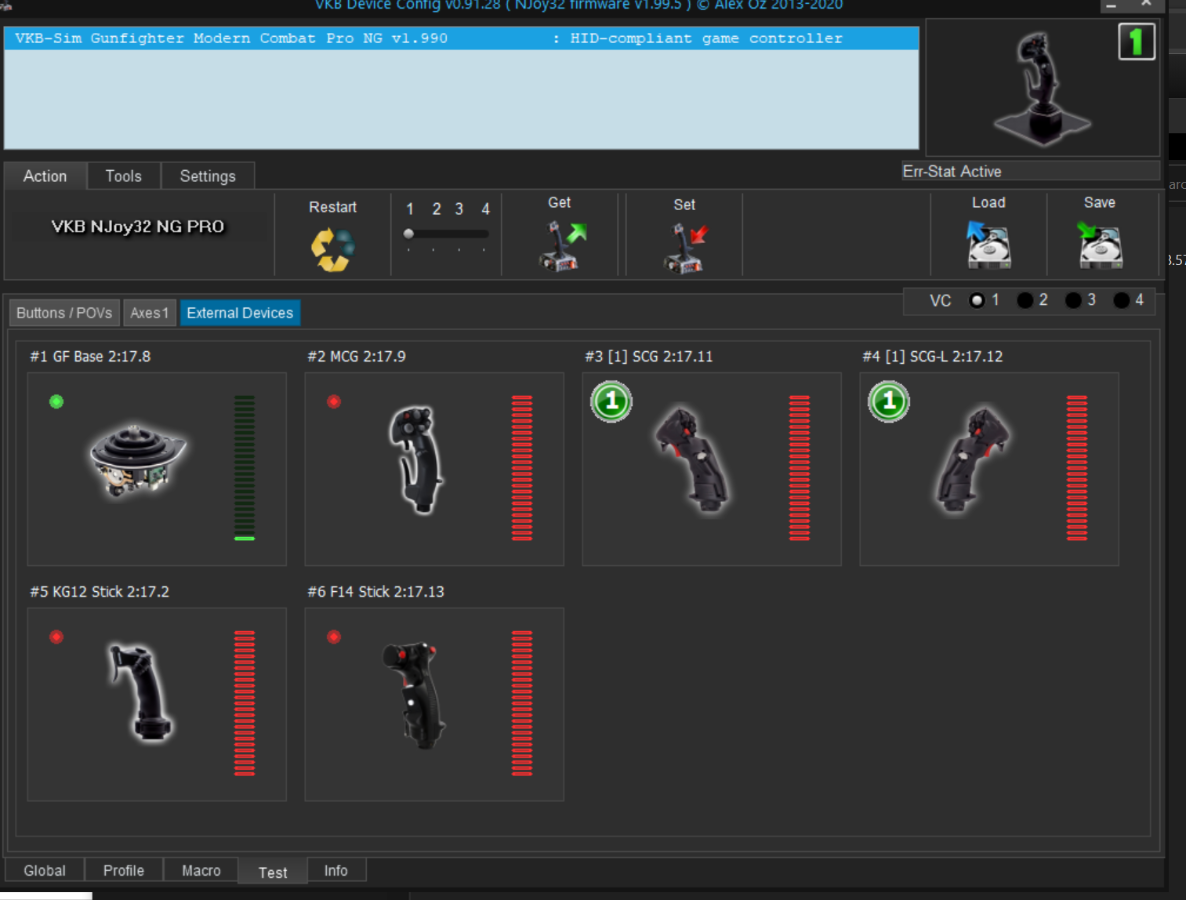Open the Settings tab
Screen dimensions: 1186x900
pyautogui.click(x=207, y=175)
